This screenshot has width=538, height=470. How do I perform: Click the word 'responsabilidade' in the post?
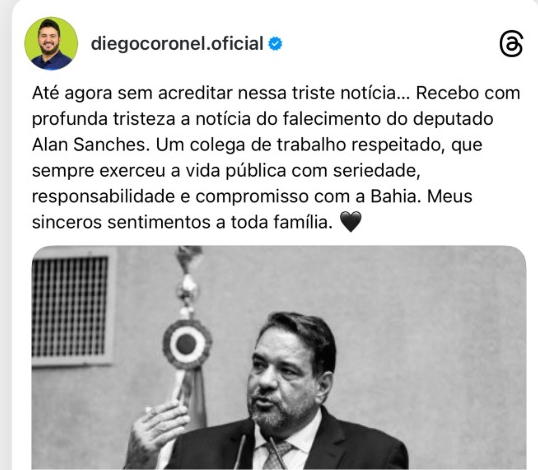coord(103,197)
